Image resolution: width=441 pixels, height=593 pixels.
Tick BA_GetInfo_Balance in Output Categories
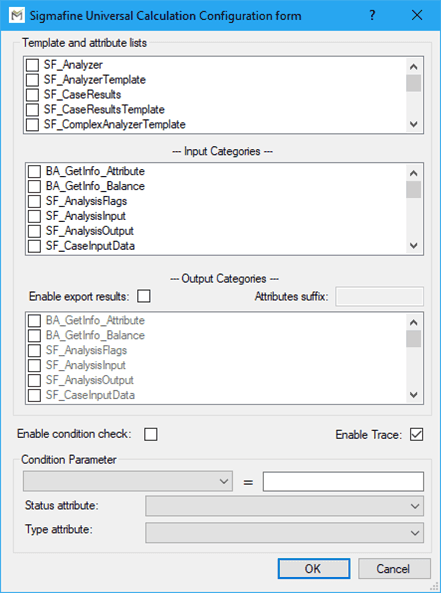[x=34, y=335]
